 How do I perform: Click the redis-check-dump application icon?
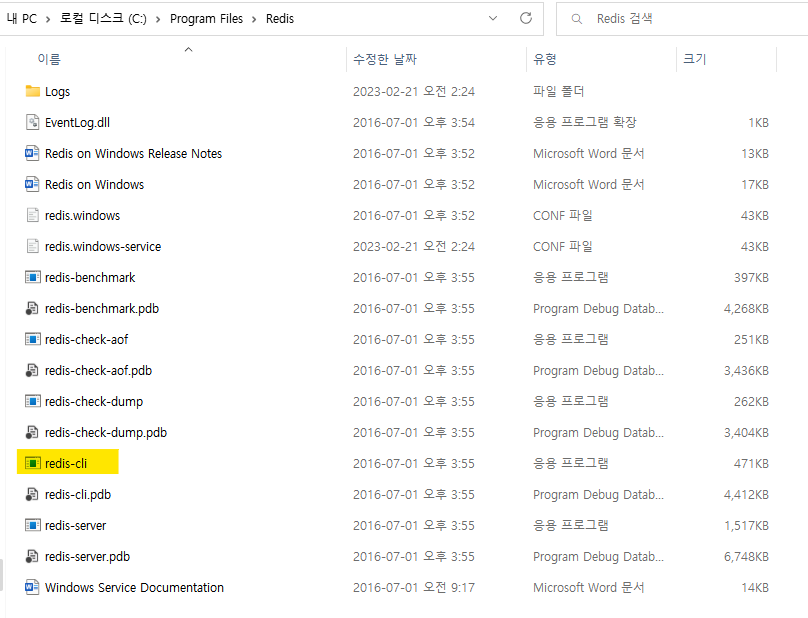click(32, 401)
